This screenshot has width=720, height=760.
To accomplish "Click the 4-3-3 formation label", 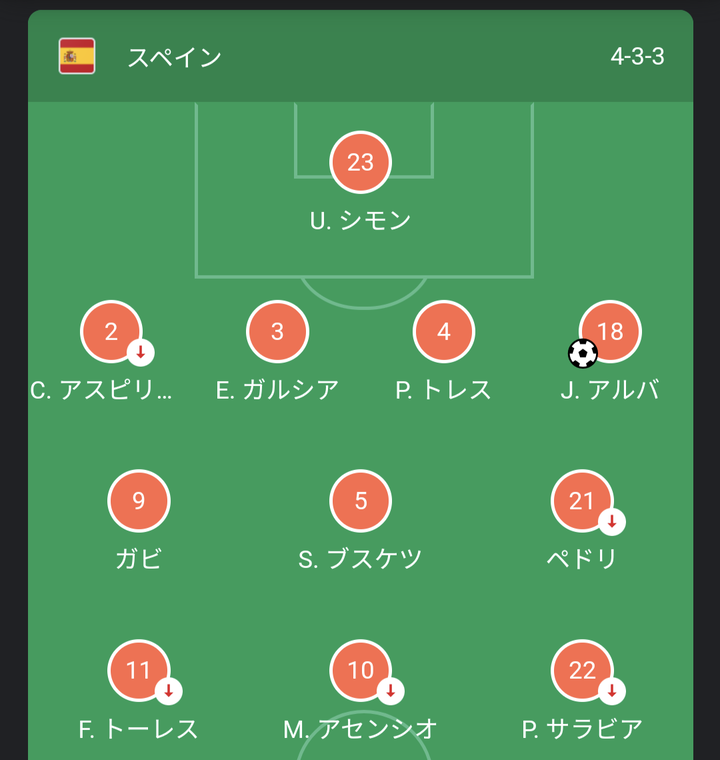I will 637,57.
